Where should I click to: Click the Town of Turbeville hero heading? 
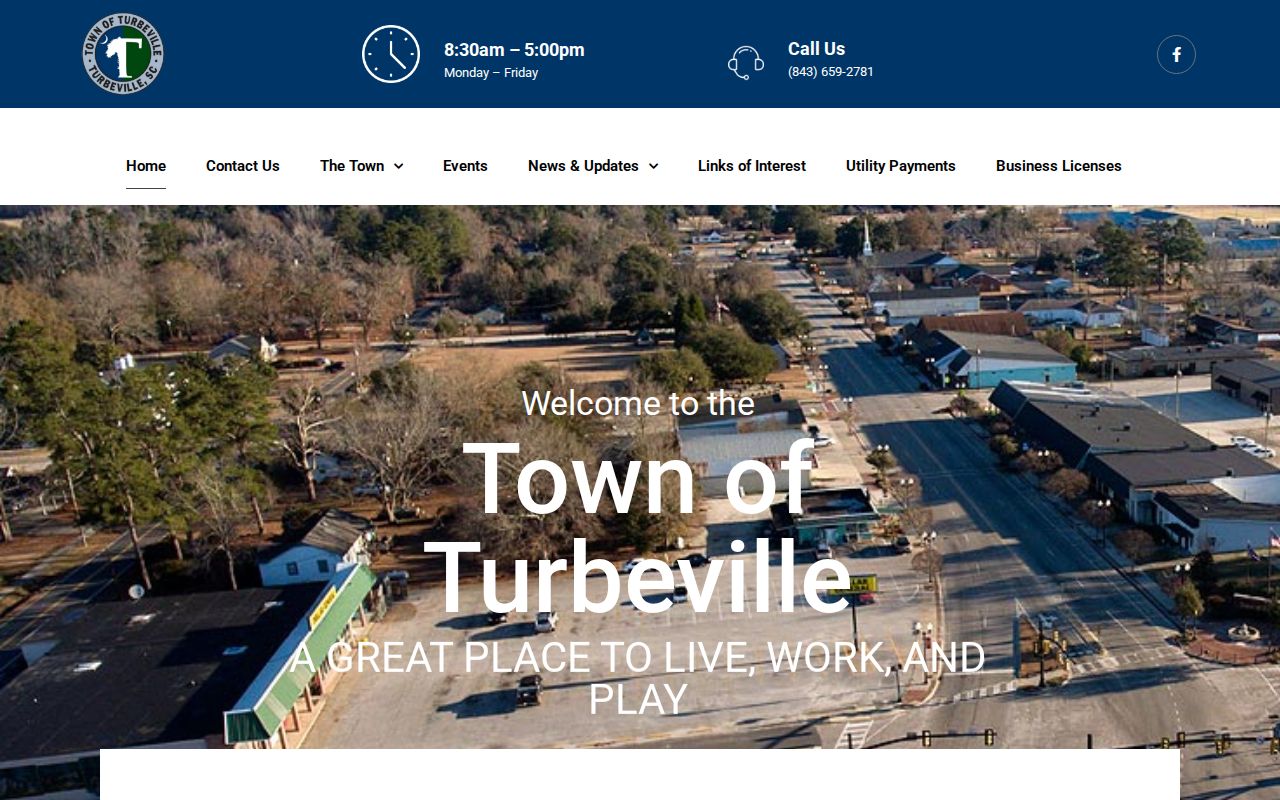tap(638, 528)
